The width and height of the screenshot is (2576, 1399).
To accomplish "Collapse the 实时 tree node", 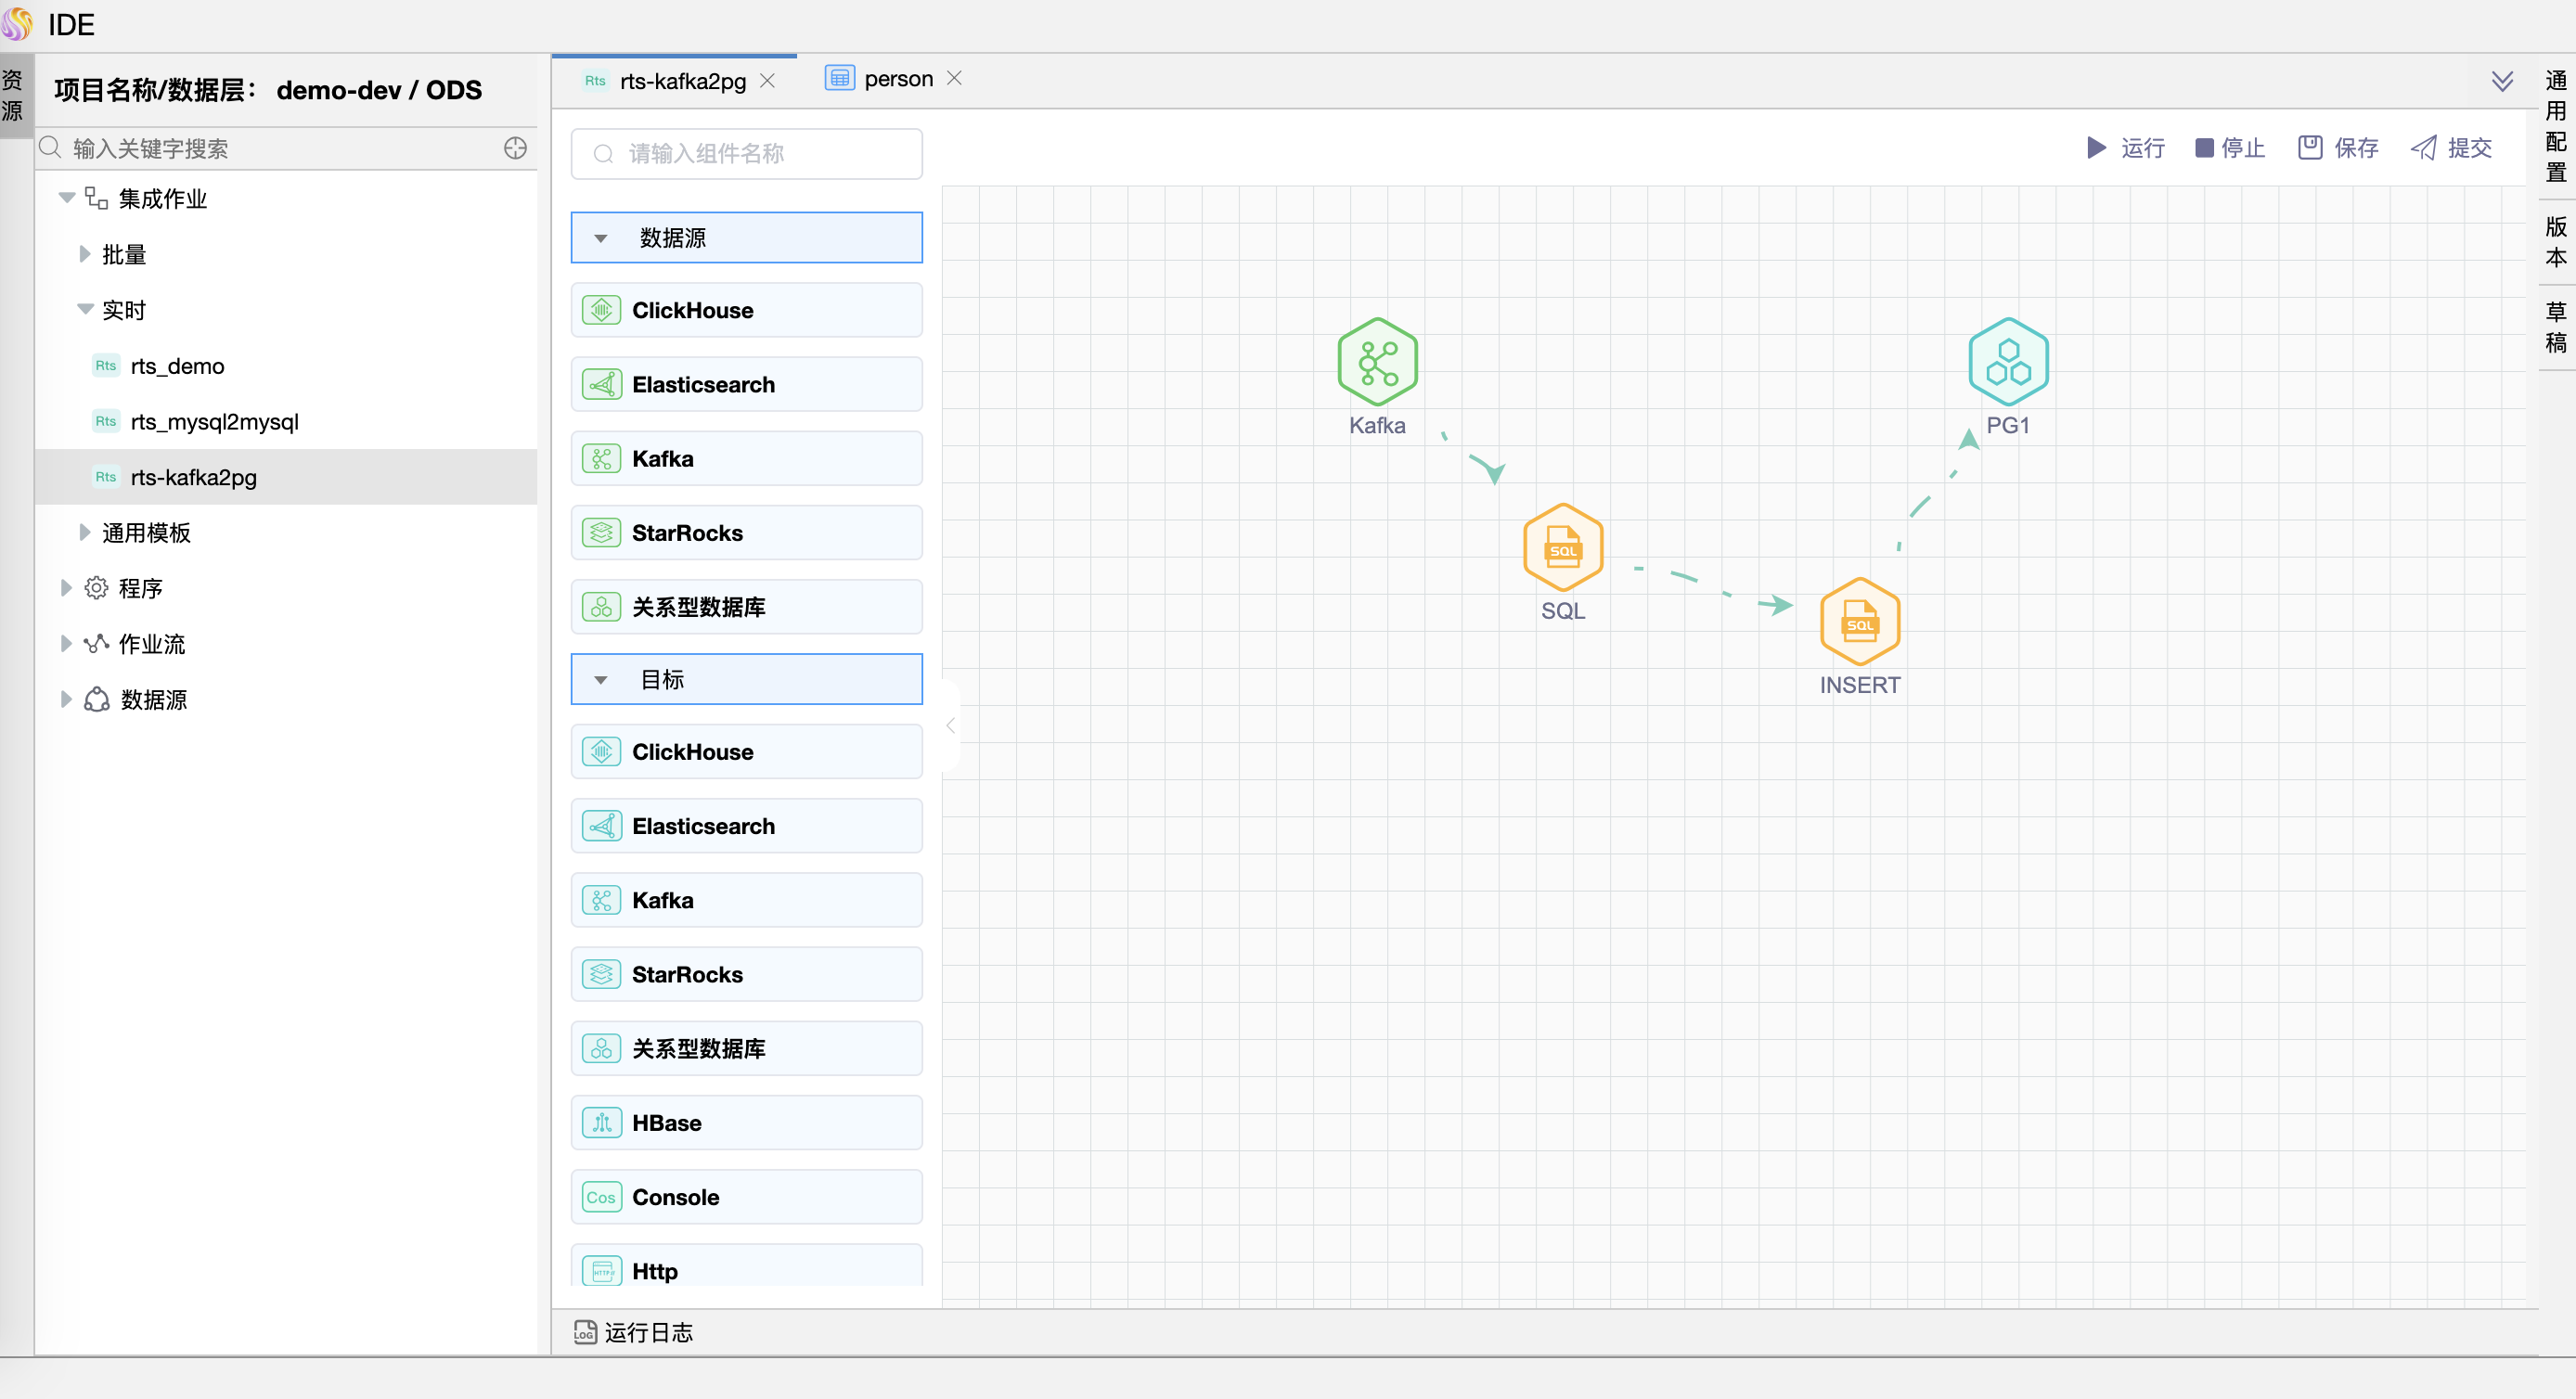I will [x=85, y=309].
